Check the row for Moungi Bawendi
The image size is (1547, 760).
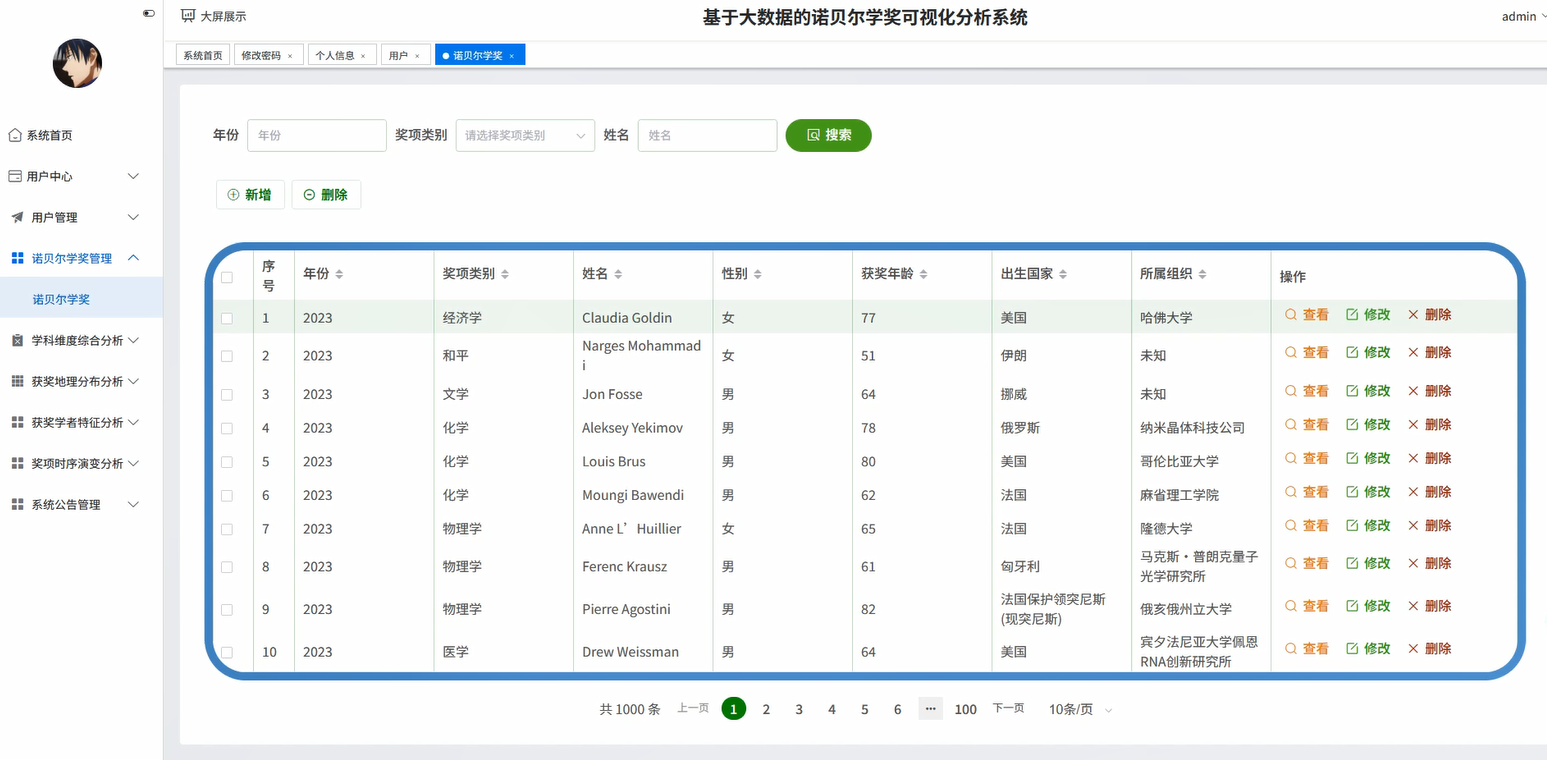[x=227, y=496]
